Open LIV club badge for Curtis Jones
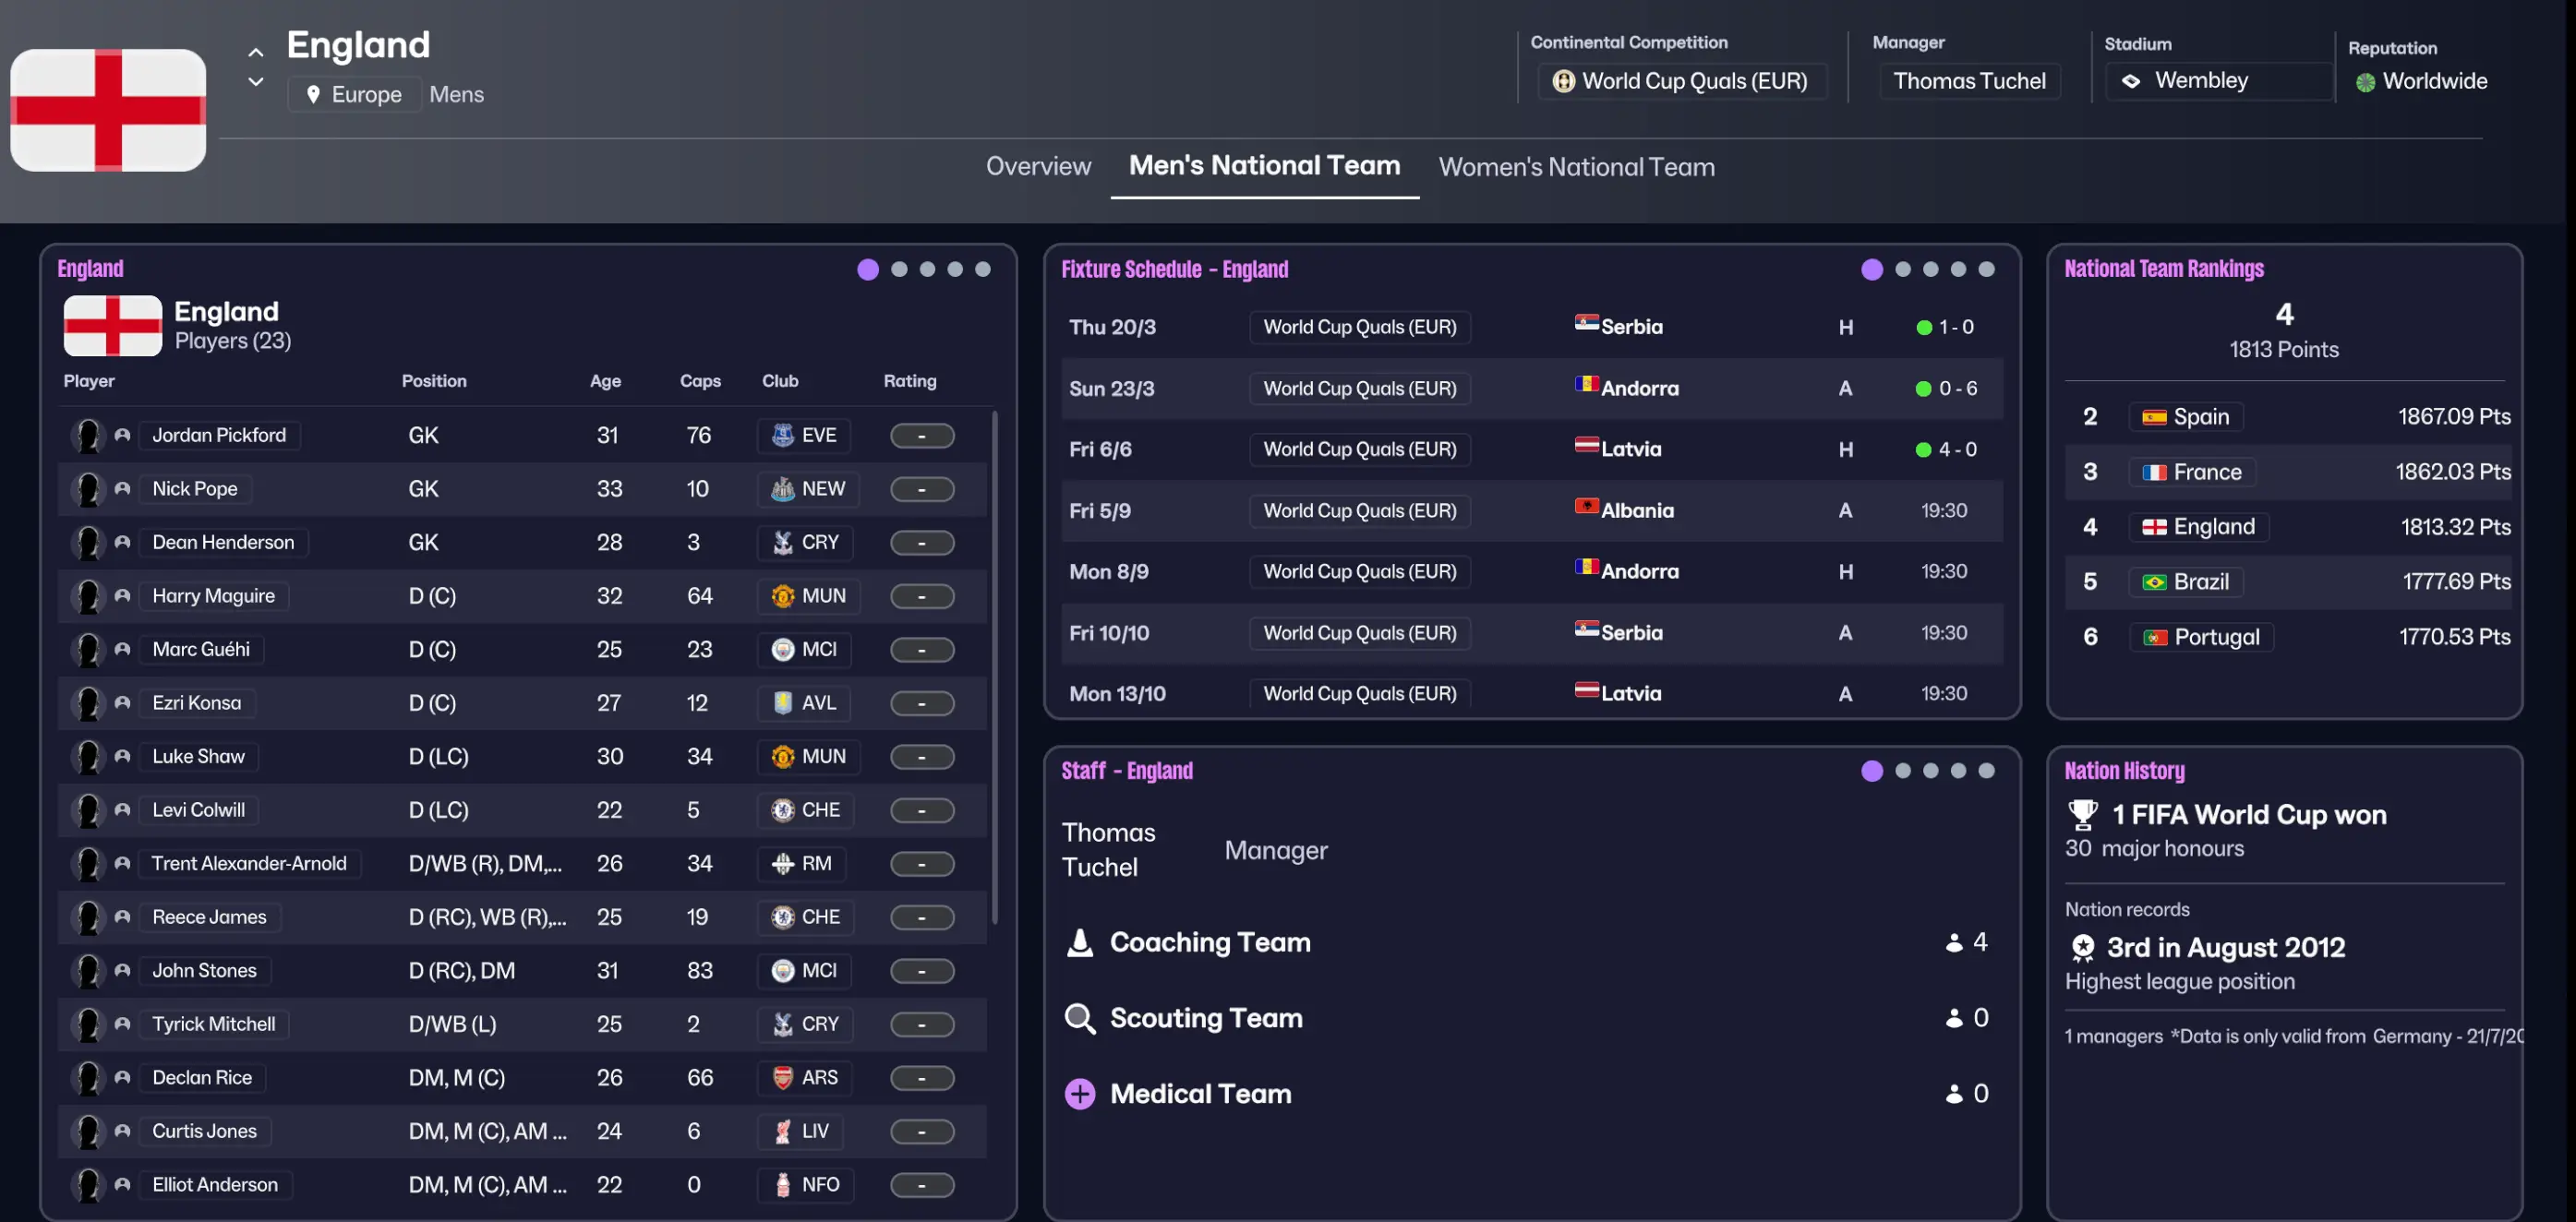Image resolution: width=2576 pixels, height=1222 pixels. [800, 1132]
